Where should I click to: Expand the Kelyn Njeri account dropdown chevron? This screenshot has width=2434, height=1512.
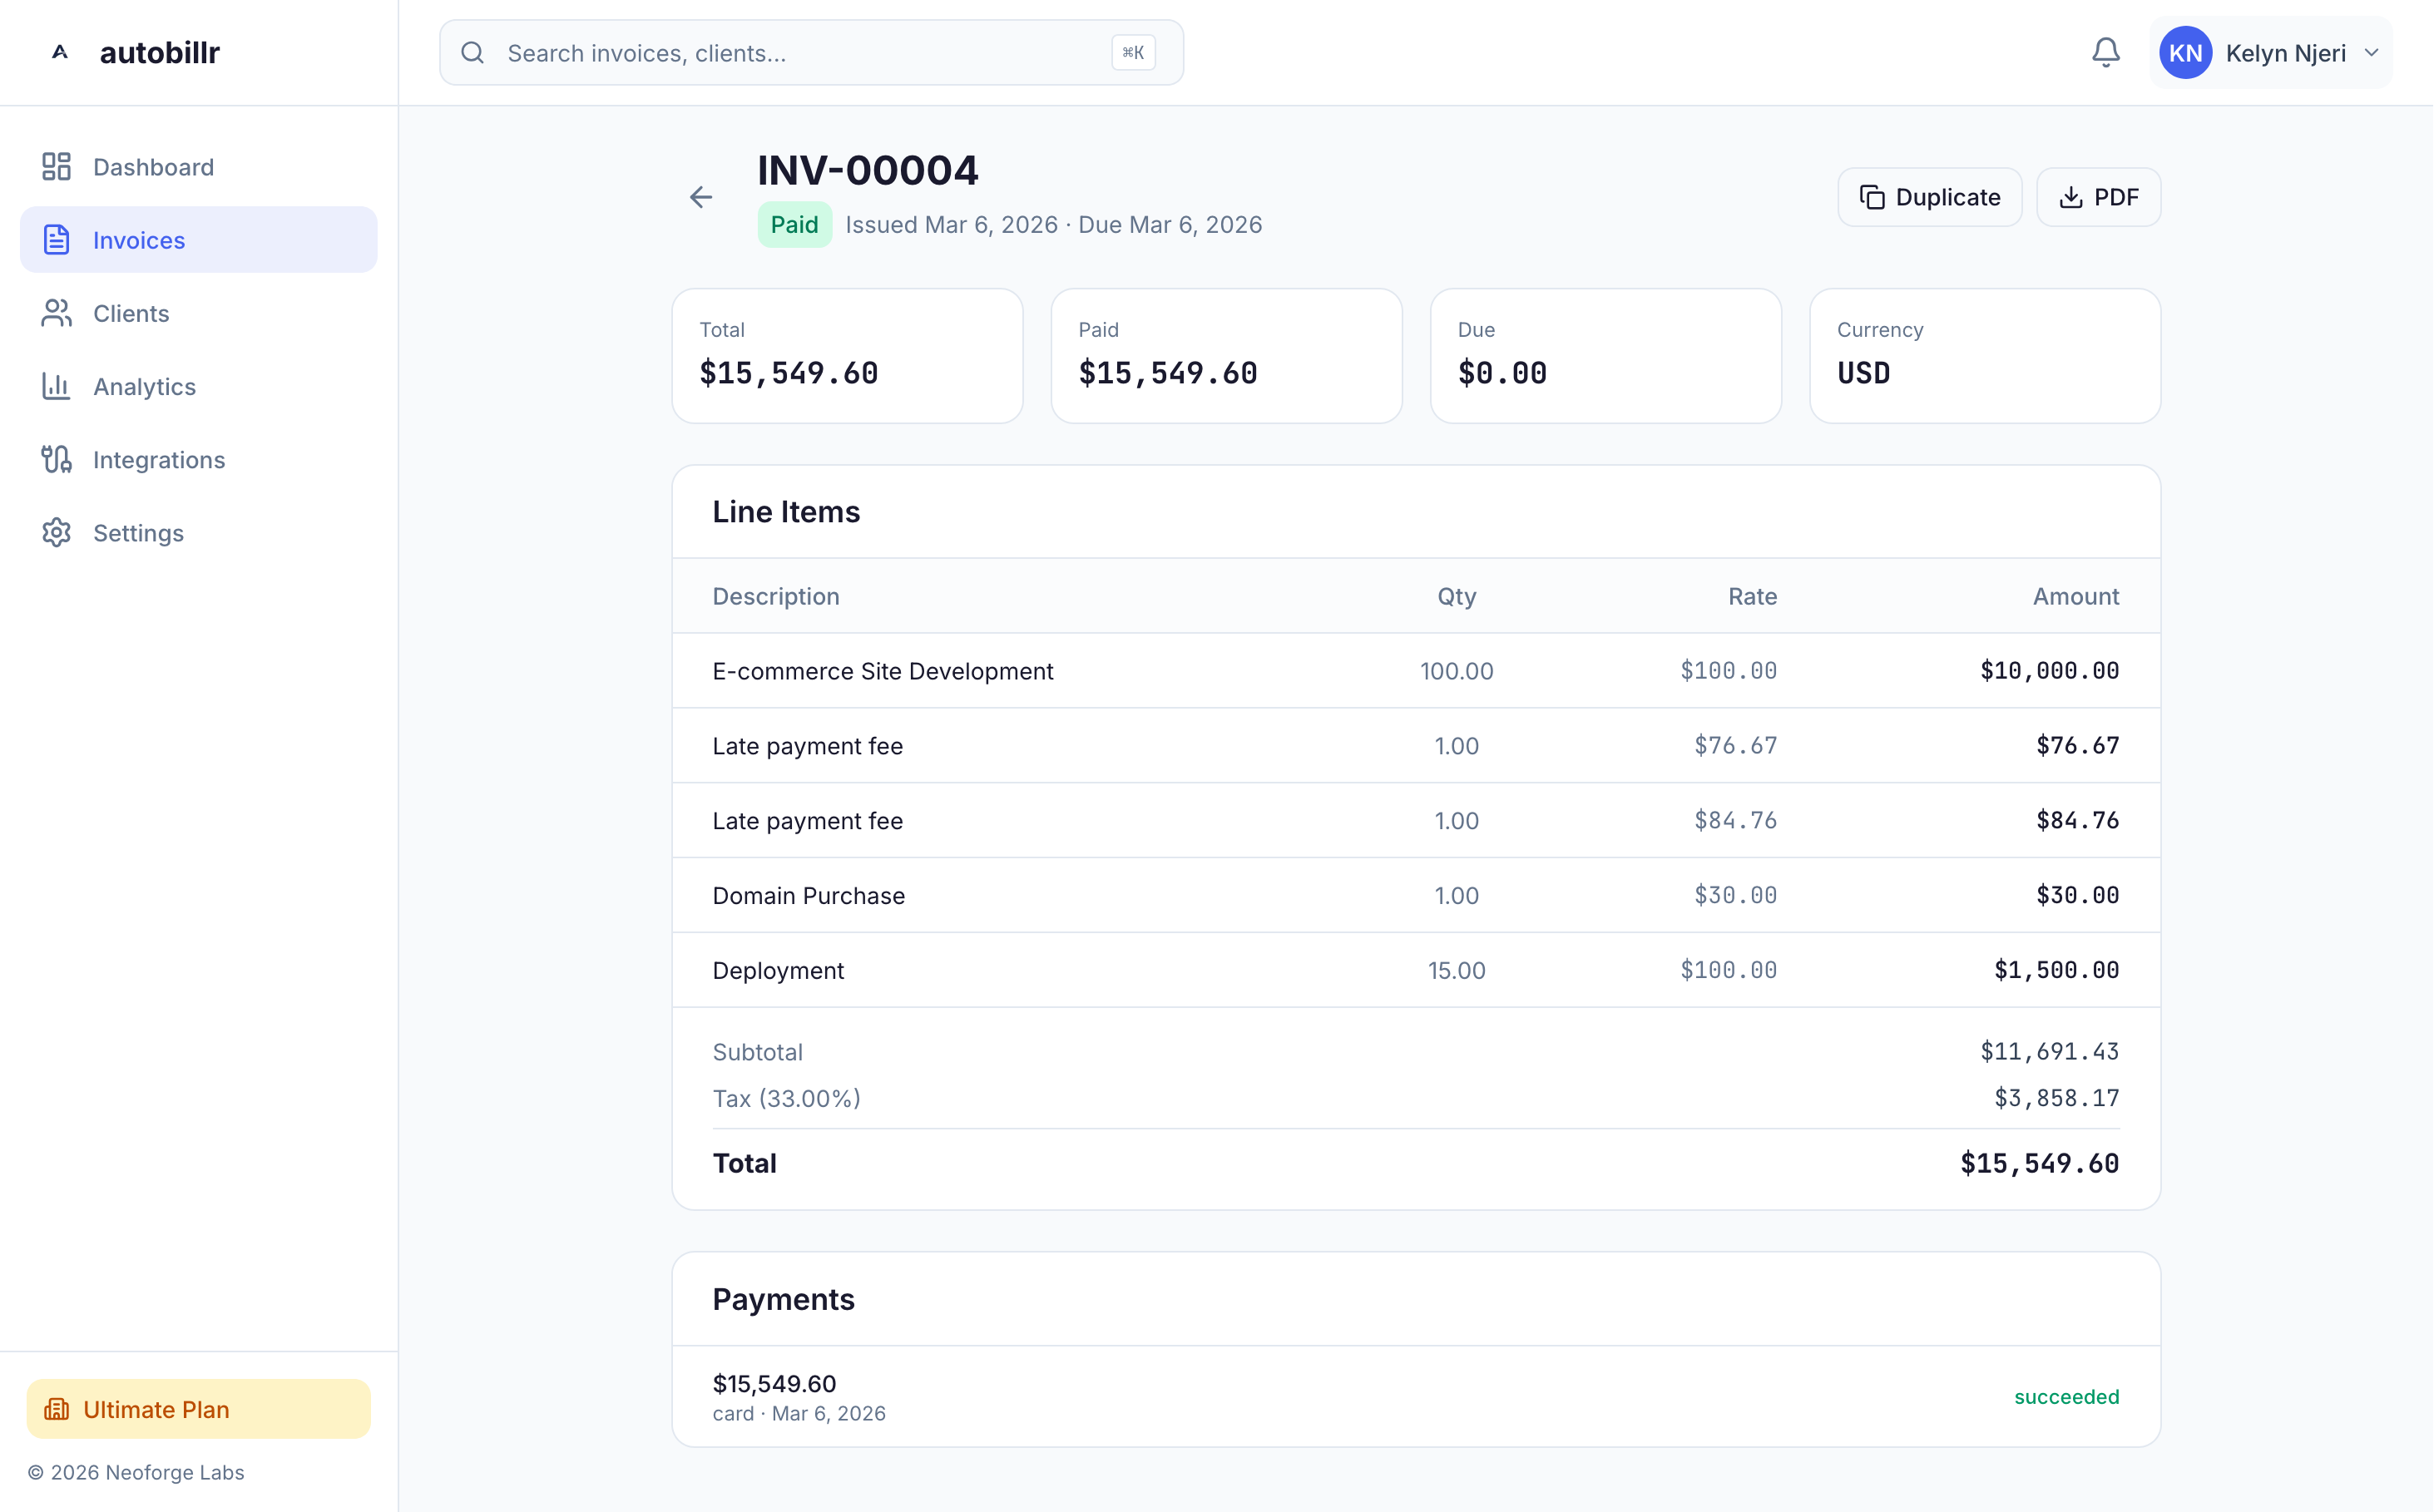click(2371, 53)
